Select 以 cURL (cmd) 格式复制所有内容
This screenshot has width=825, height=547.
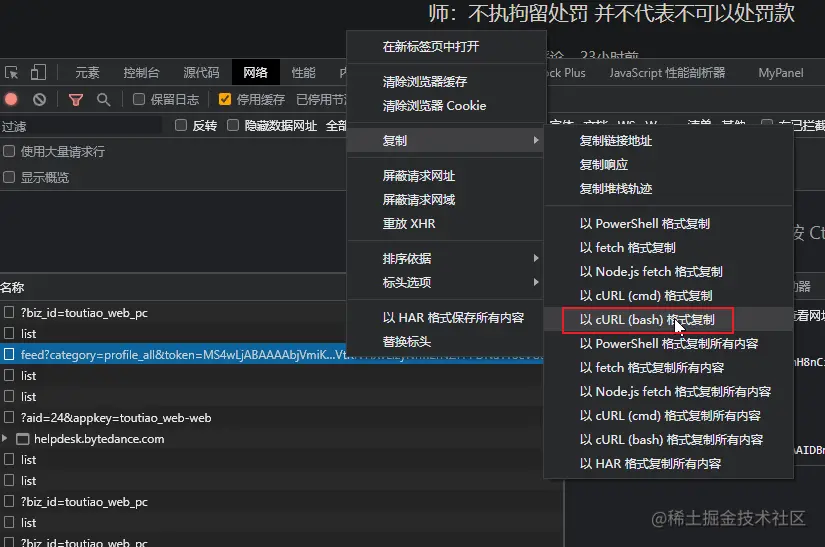[x=668, y=416]
